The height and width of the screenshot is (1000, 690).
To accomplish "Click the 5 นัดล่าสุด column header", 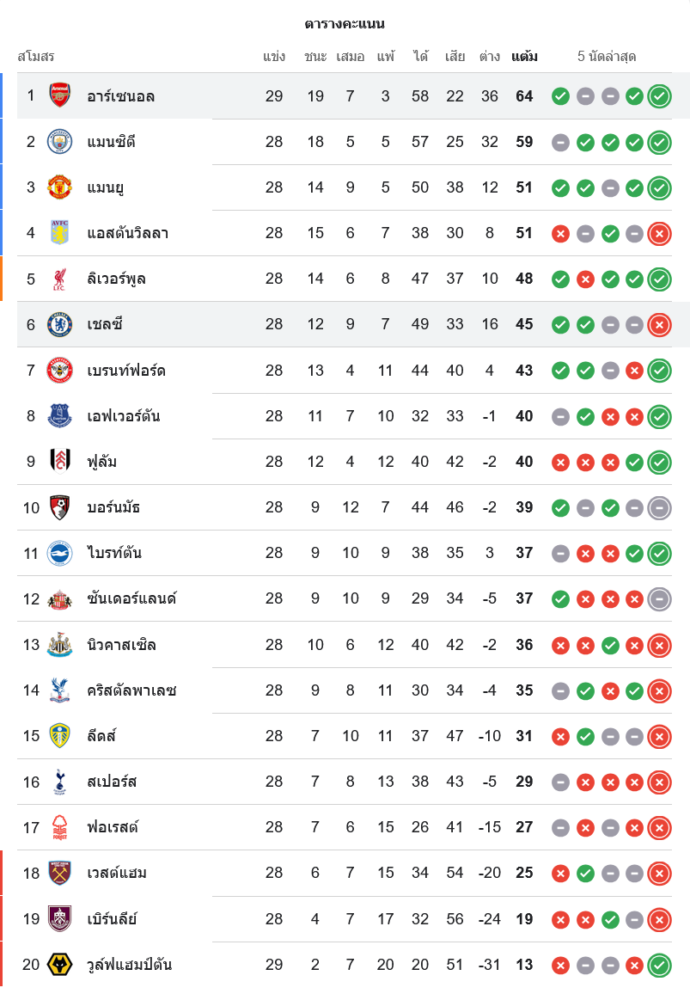I will coord(607,57).
